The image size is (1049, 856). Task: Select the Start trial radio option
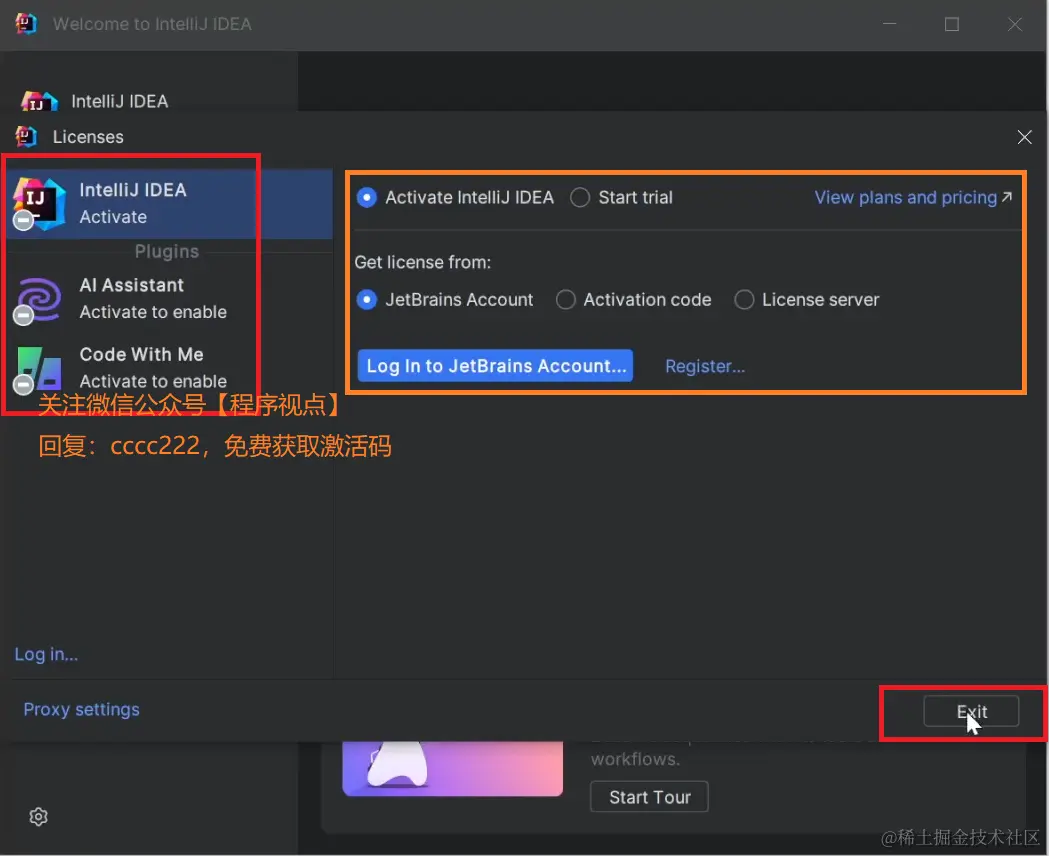[x=622, y=198]
